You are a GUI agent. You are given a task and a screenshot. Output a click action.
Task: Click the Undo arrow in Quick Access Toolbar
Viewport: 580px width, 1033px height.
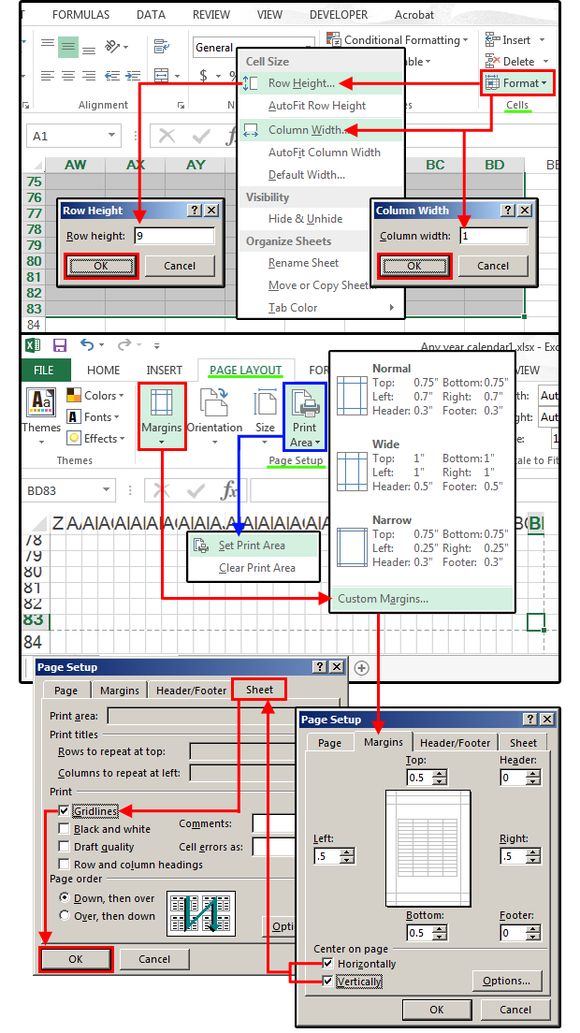coord(88,345)
